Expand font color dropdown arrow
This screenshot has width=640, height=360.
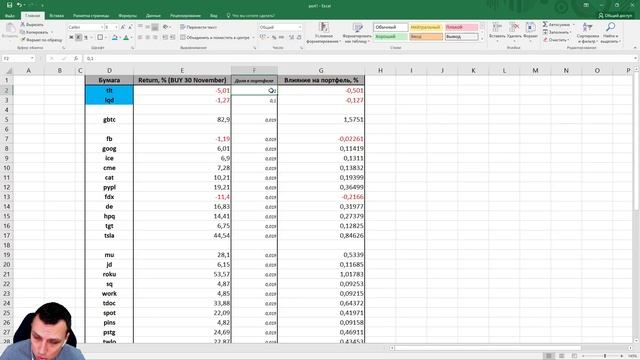click(131, 38)
